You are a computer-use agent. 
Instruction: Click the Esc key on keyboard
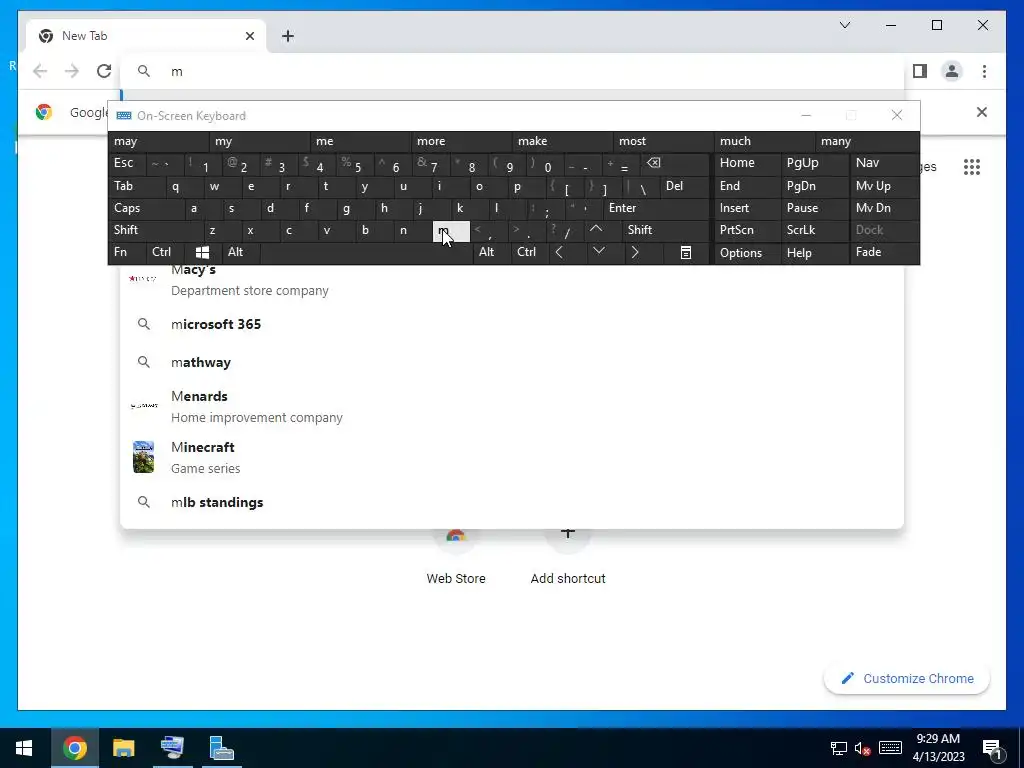point(127,163)
